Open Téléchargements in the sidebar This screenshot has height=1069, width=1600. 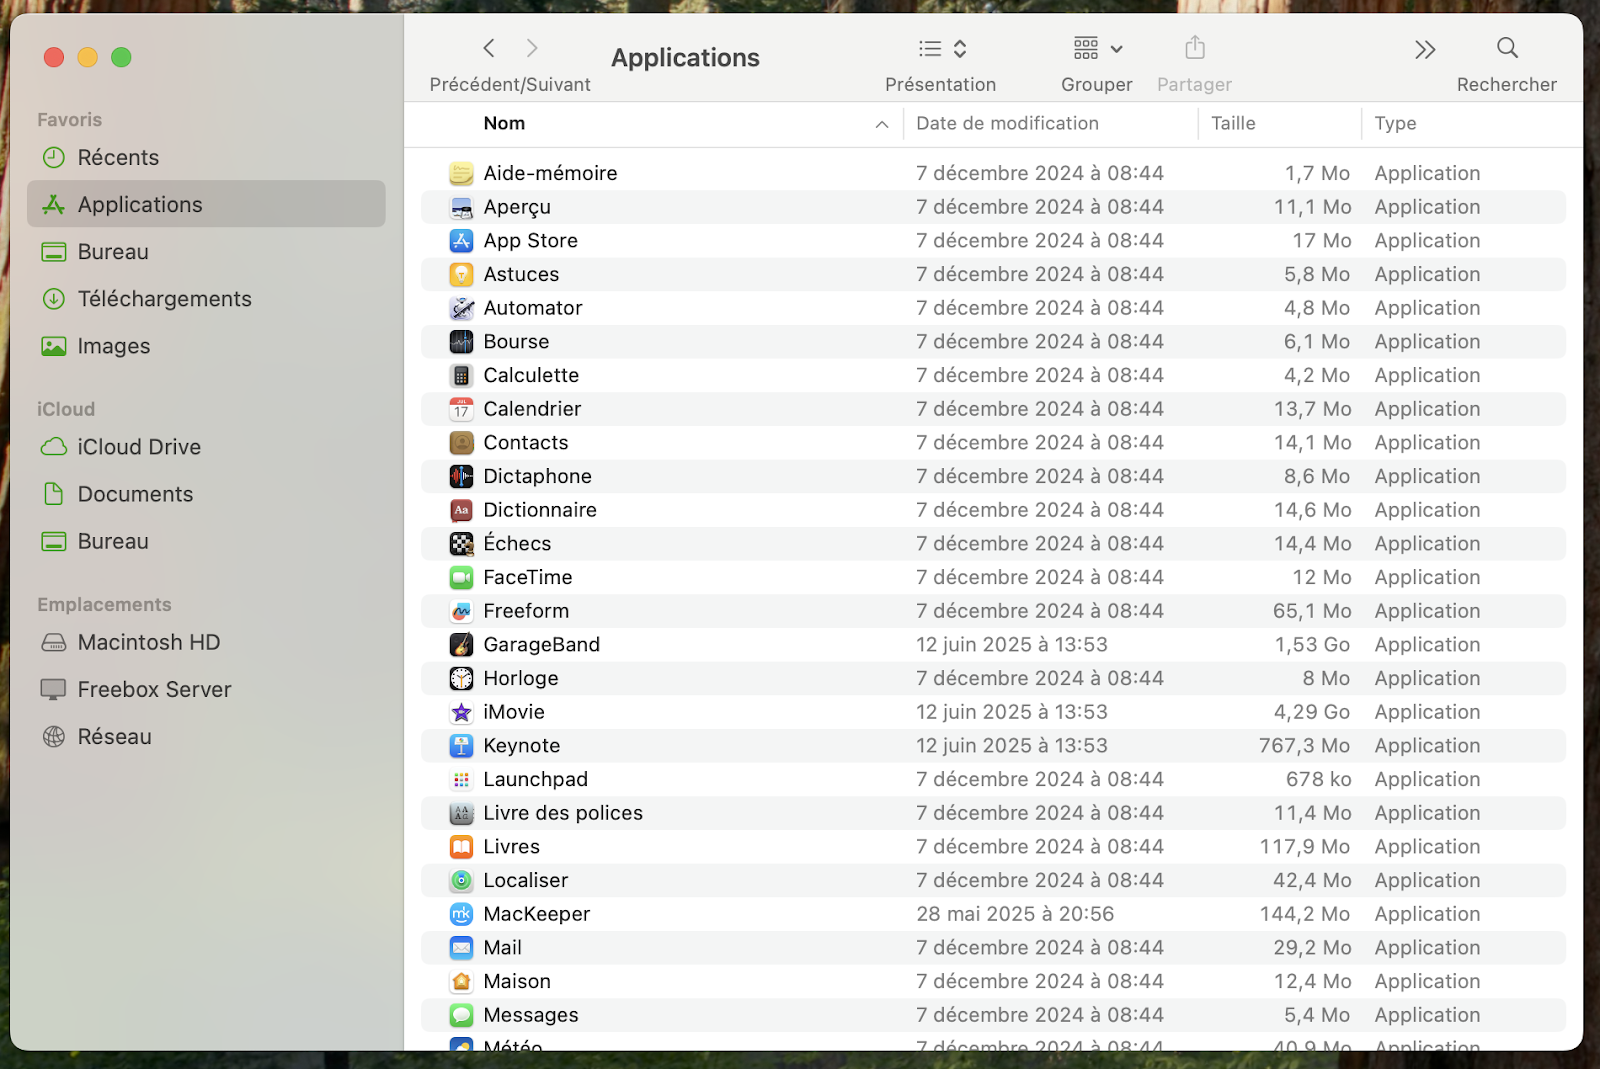point(164,299)
